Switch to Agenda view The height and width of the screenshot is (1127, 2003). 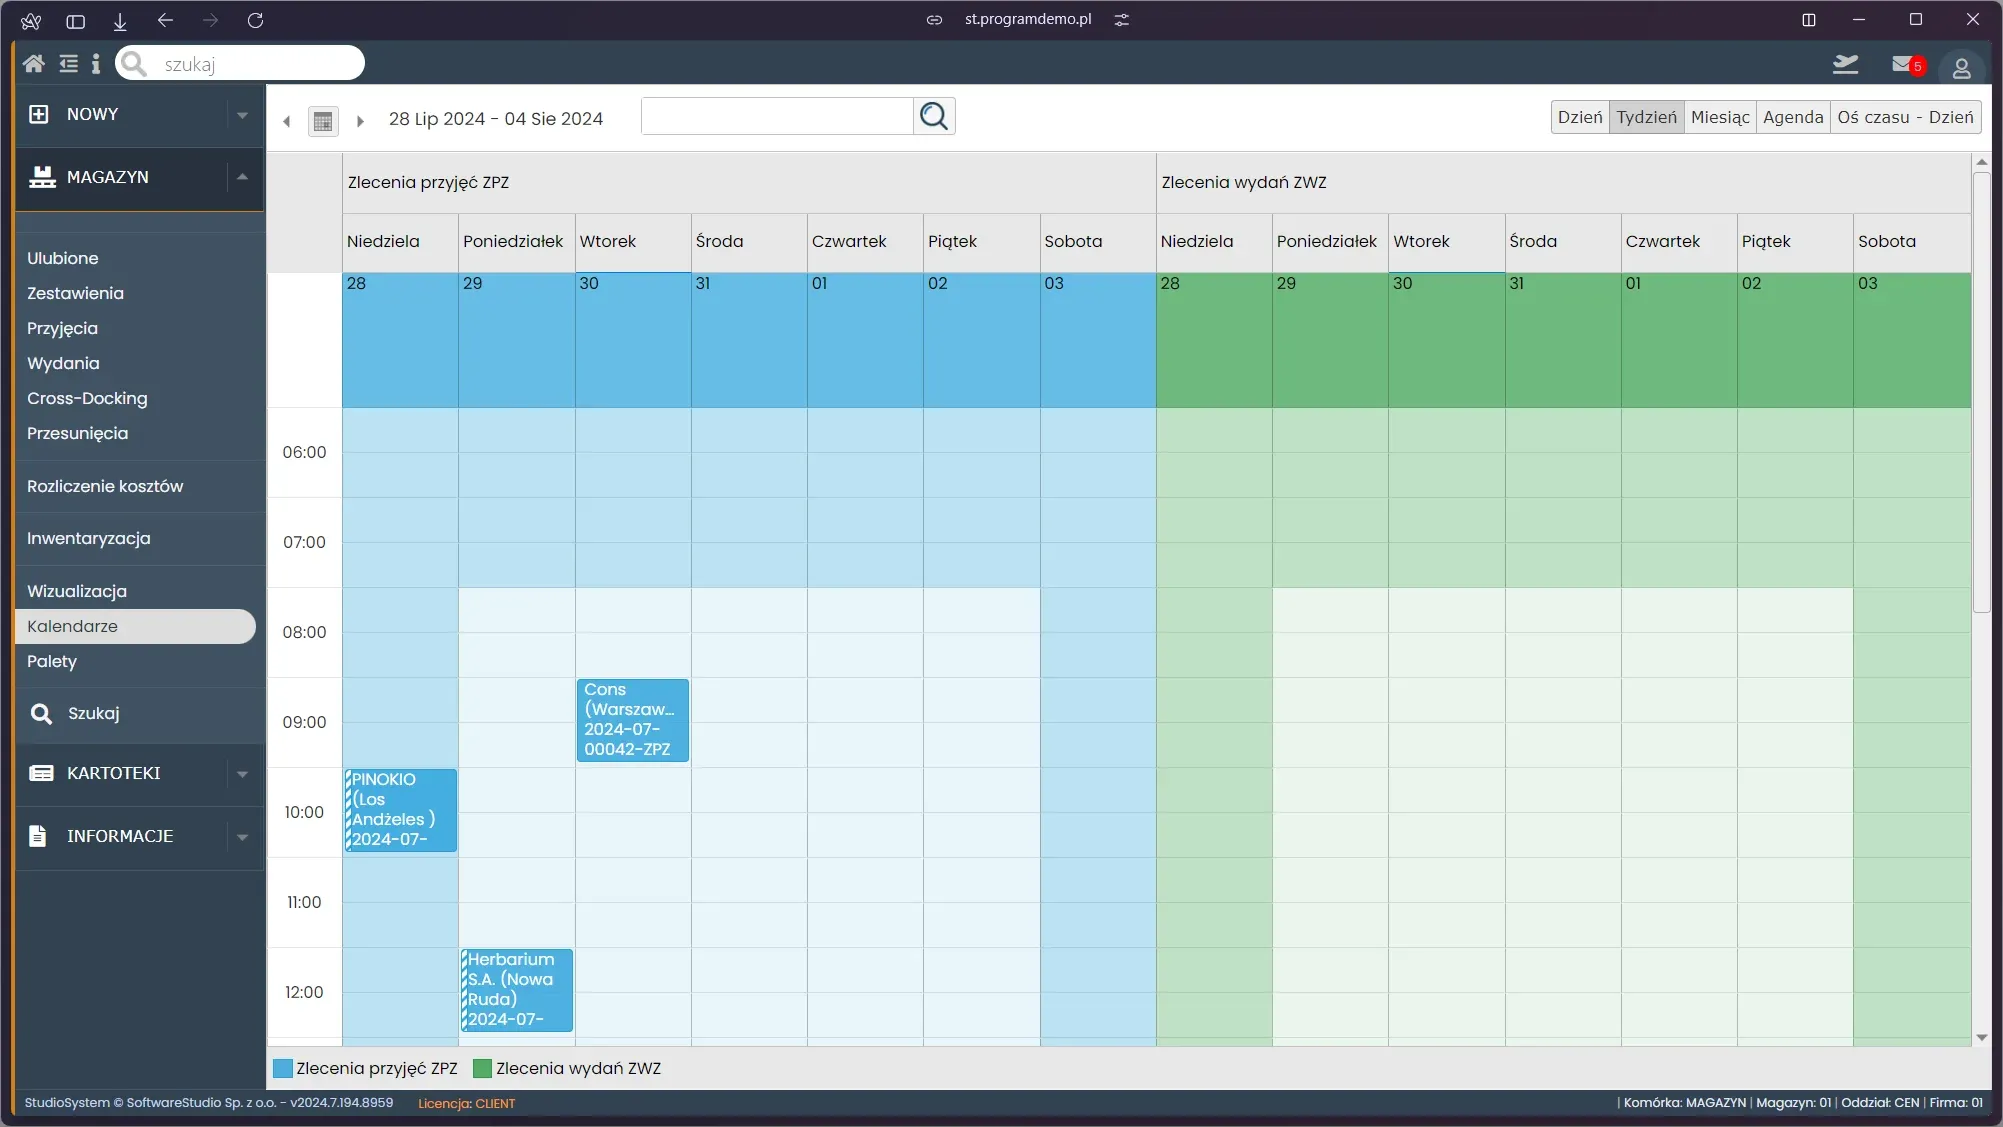coord(1793,117)
